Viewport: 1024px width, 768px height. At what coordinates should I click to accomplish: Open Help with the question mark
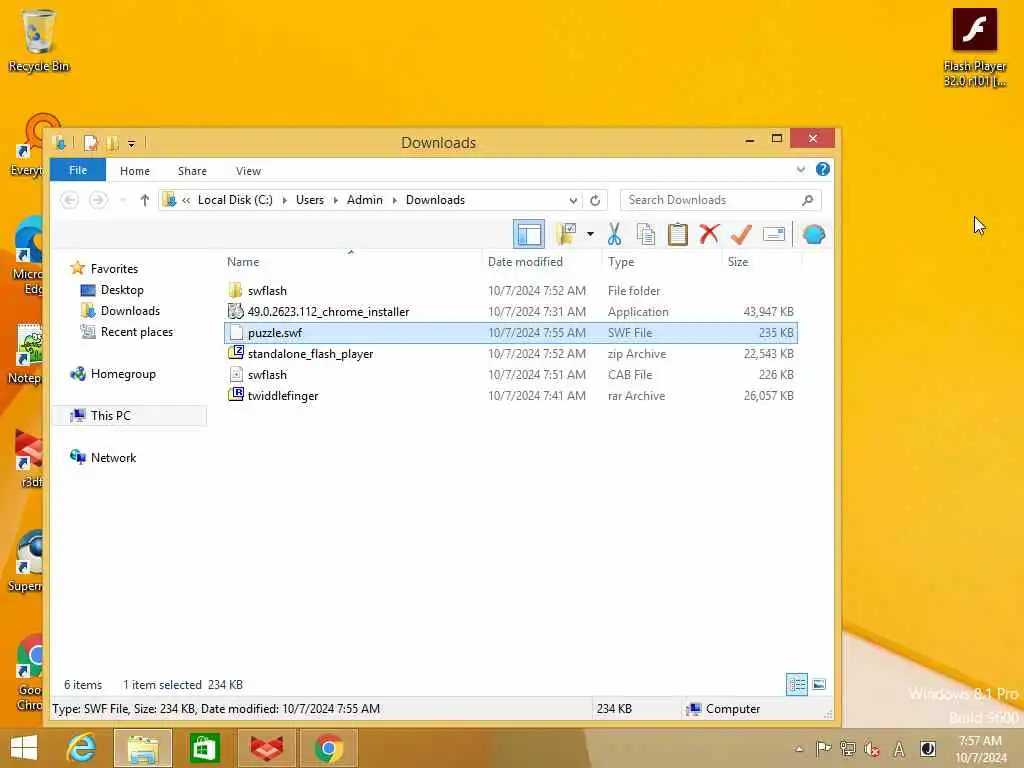(x=823, y=169)
